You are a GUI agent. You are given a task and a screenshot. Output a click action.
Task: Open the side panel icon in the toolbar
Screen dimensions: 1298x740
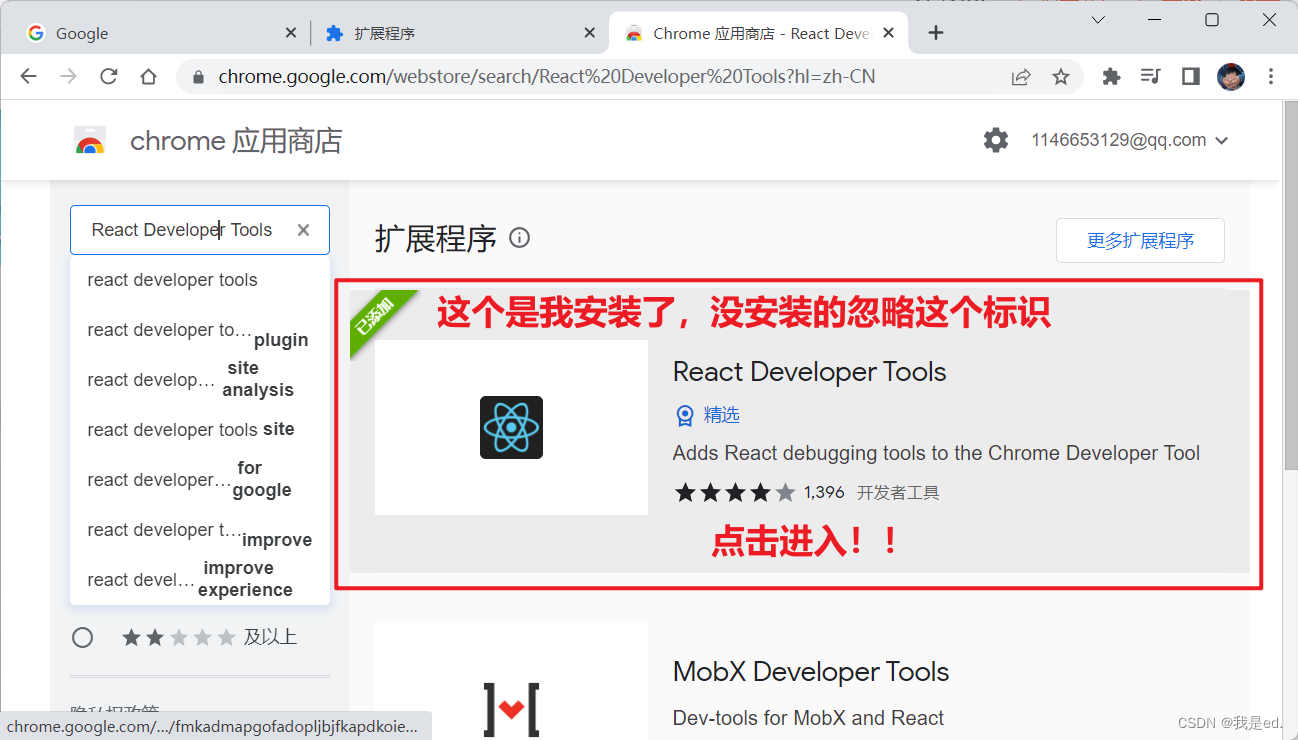(x=1190, y=76)
